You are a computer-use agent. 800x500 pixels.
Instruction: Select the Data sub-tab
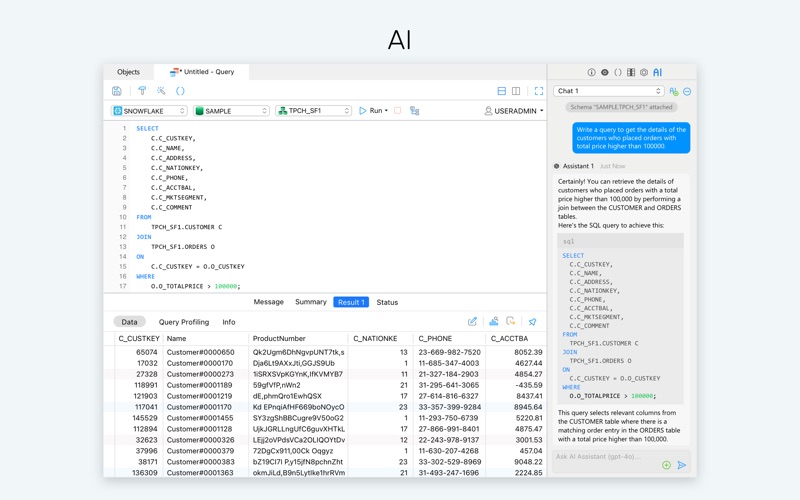pos(129,322)
